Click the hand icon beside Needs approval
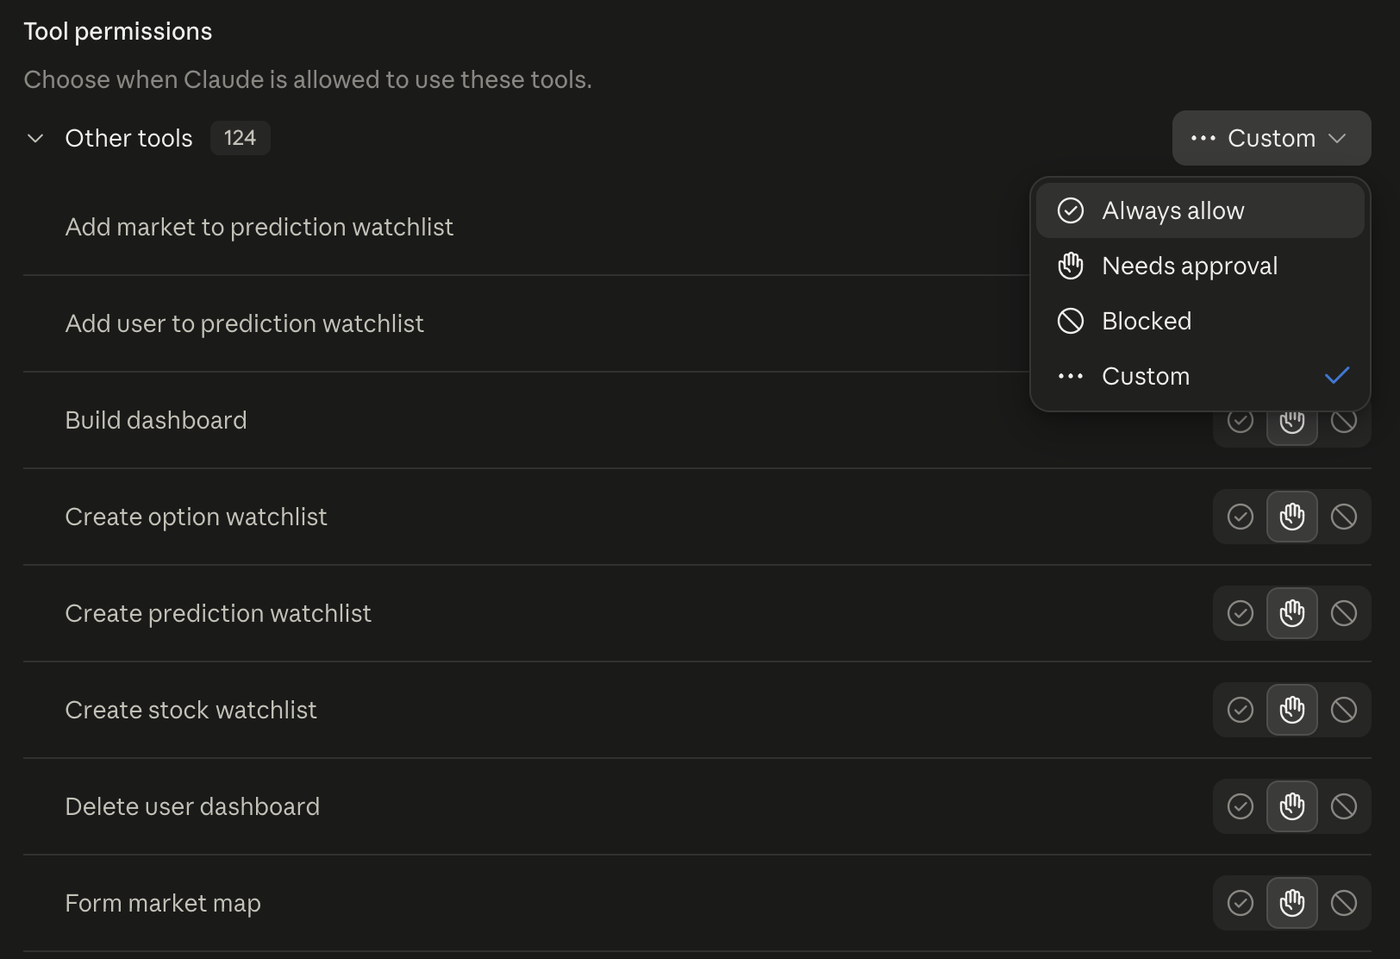The width and height of the screenshot is (1400, 959). tap(1070, 266)
